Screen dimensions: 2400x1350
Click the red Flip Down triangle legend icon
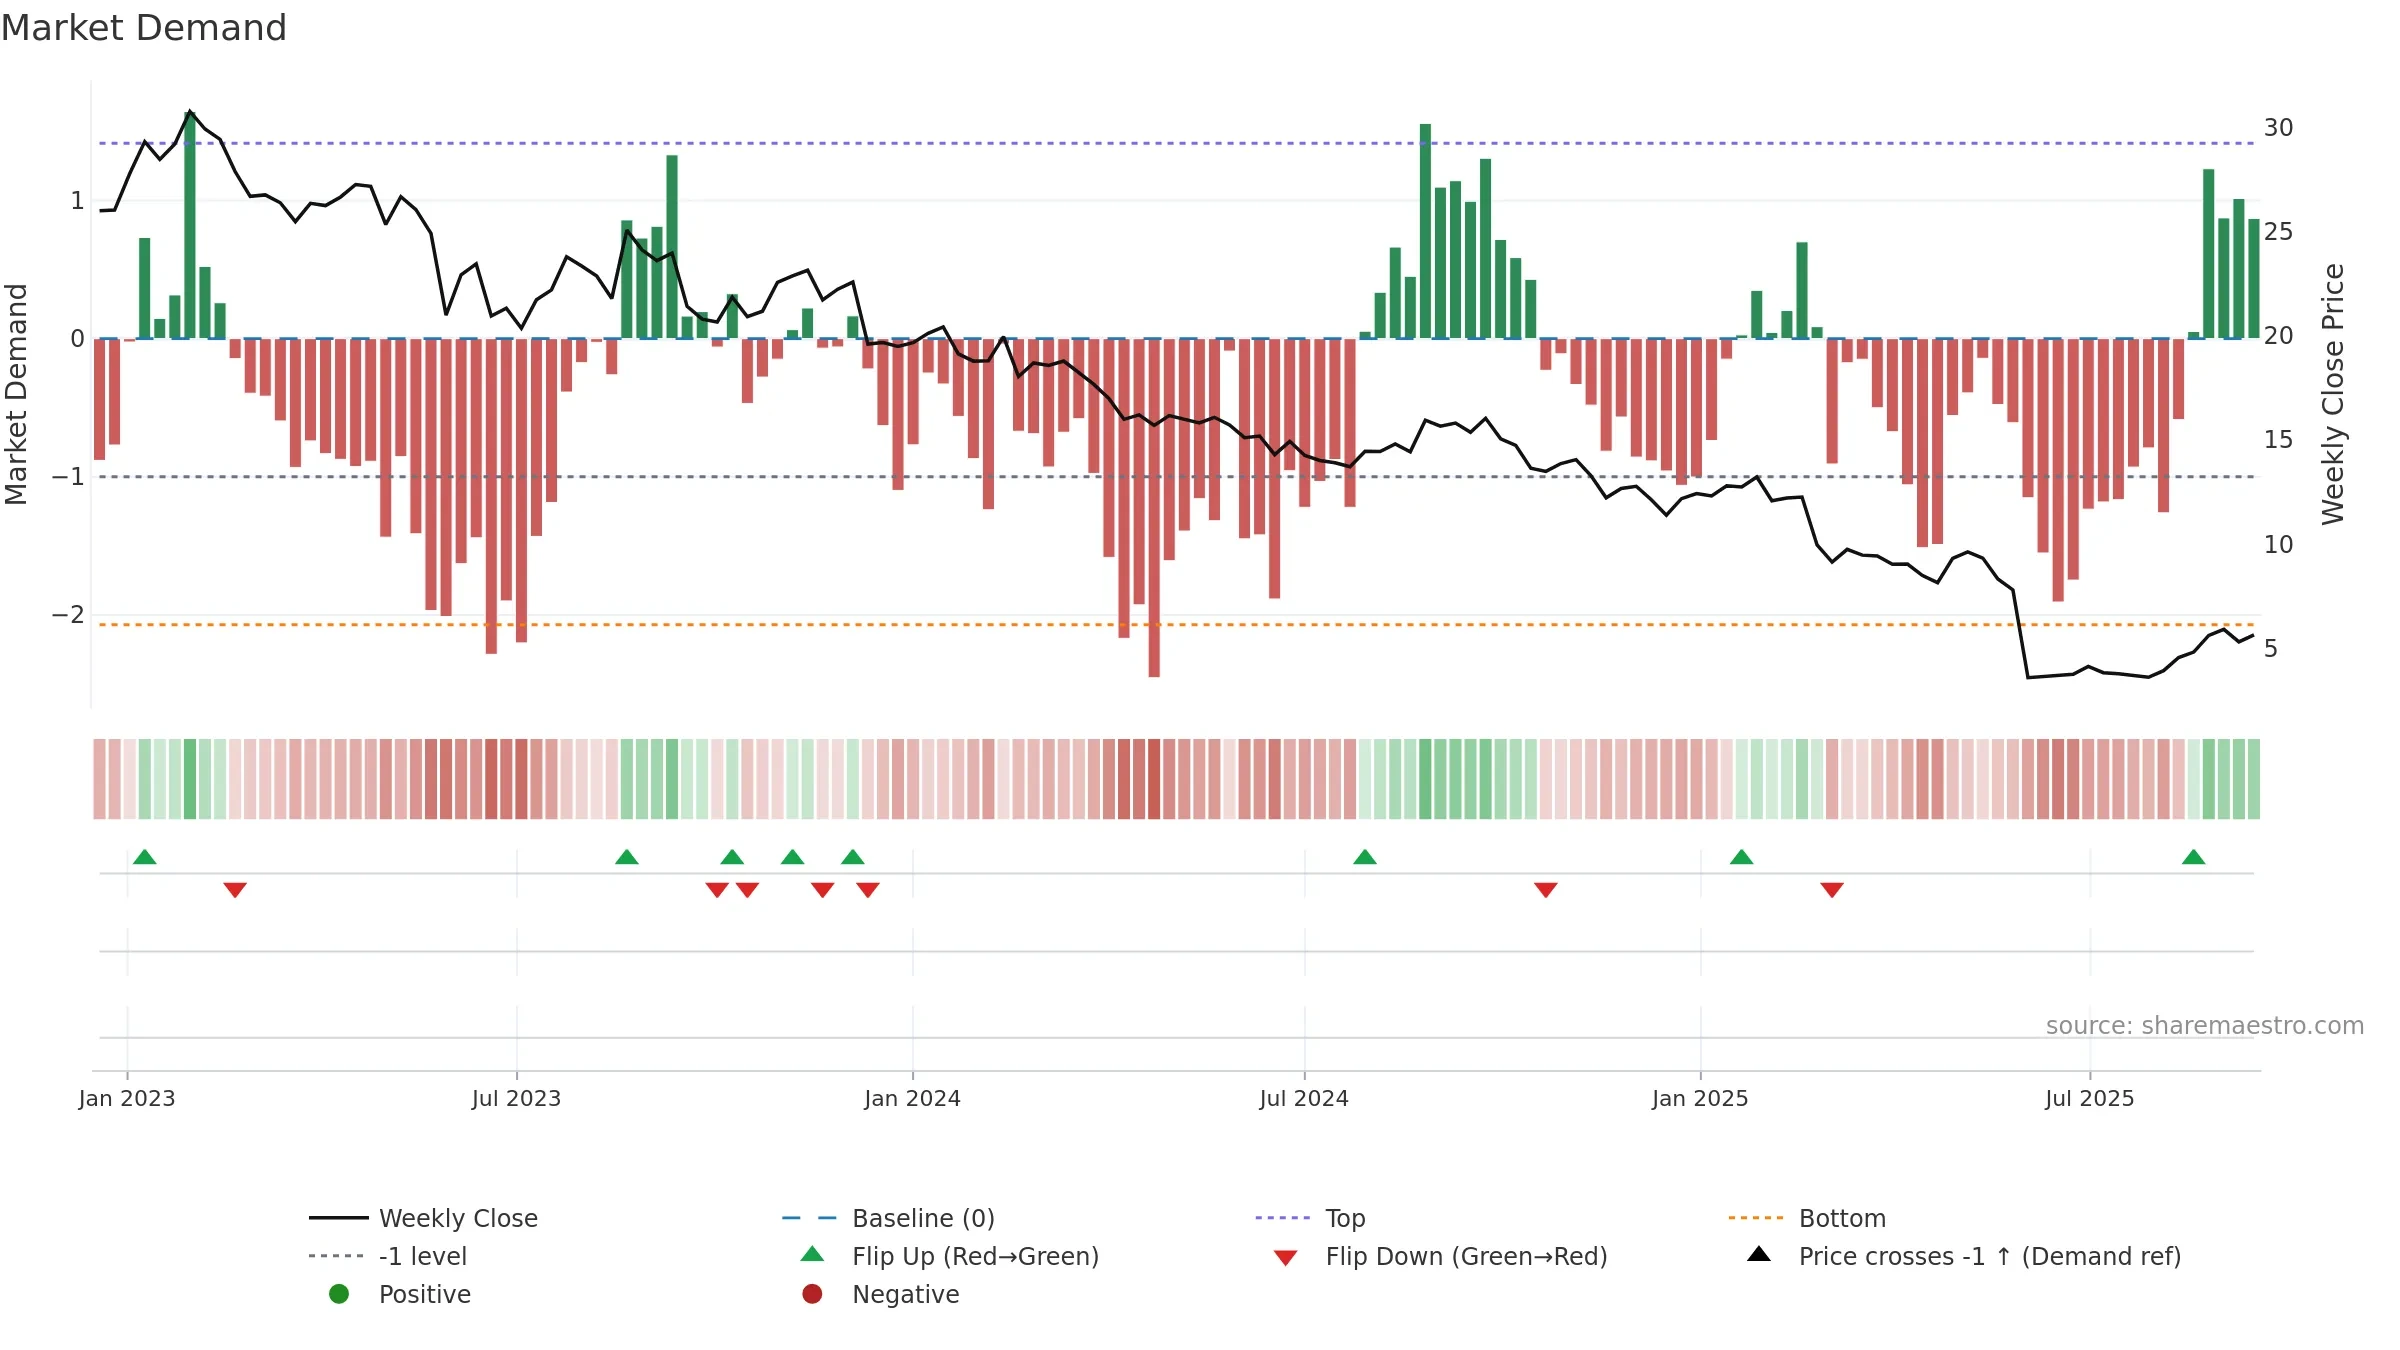[1286, 1258]
